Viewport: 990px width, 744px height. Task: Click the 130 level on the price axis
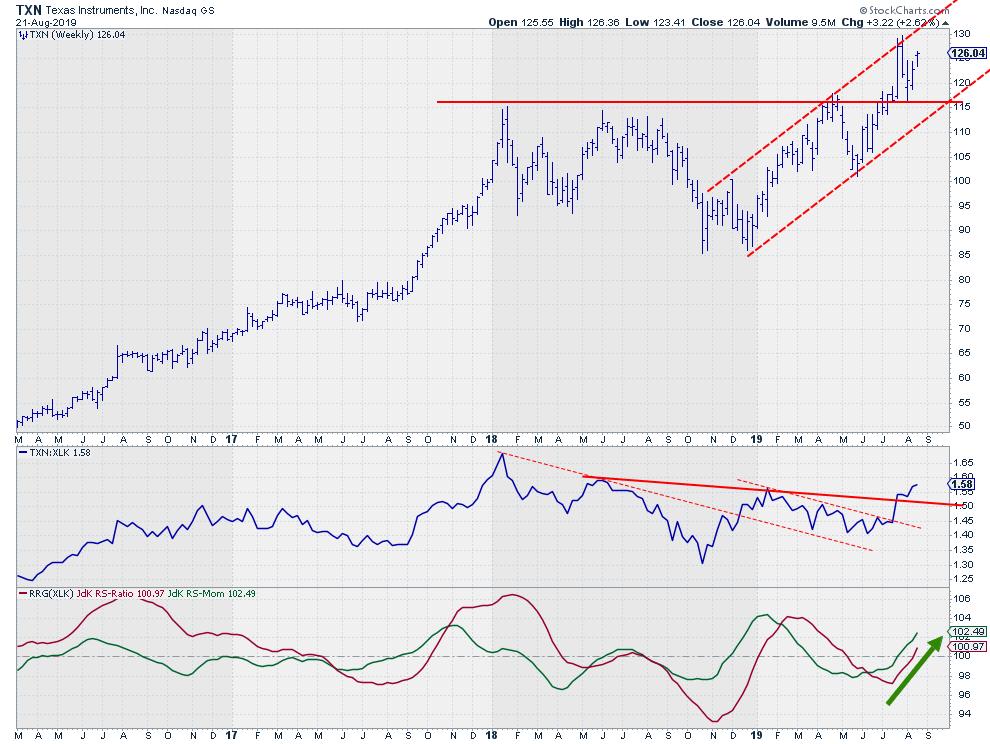(x=962, y=33)
